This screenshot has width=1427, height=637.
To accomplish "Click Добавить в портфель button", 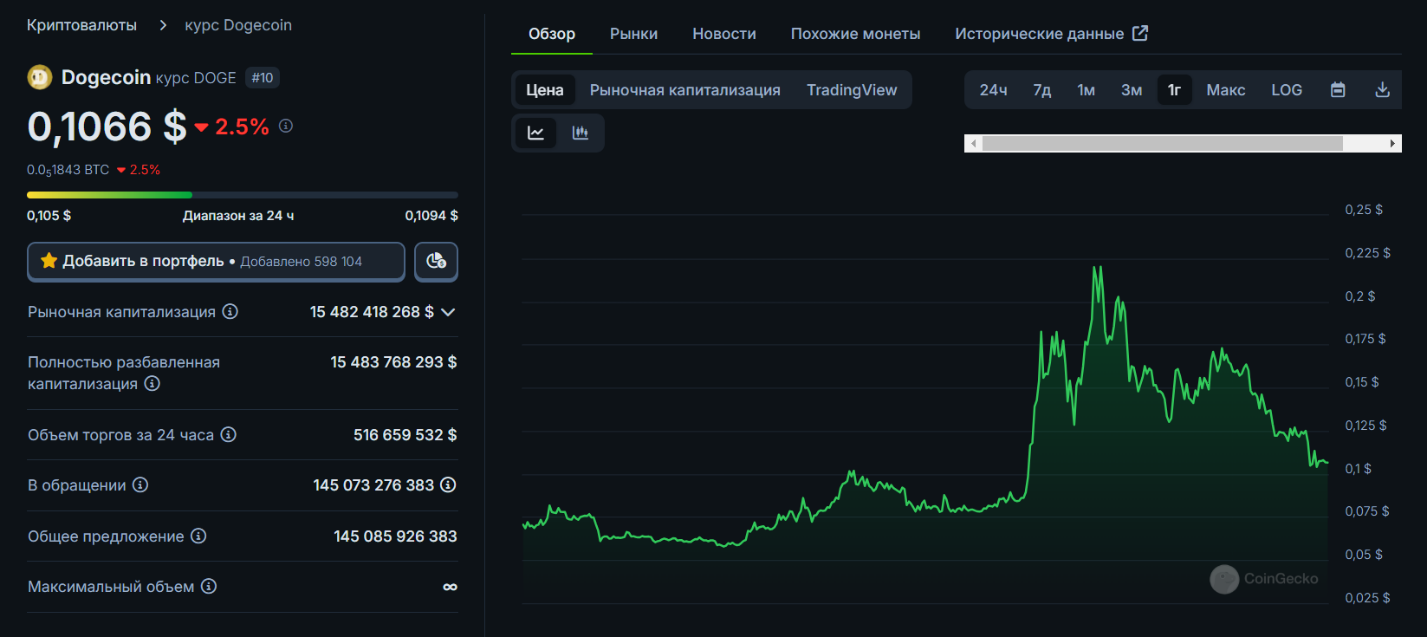I will click(215, 261).
